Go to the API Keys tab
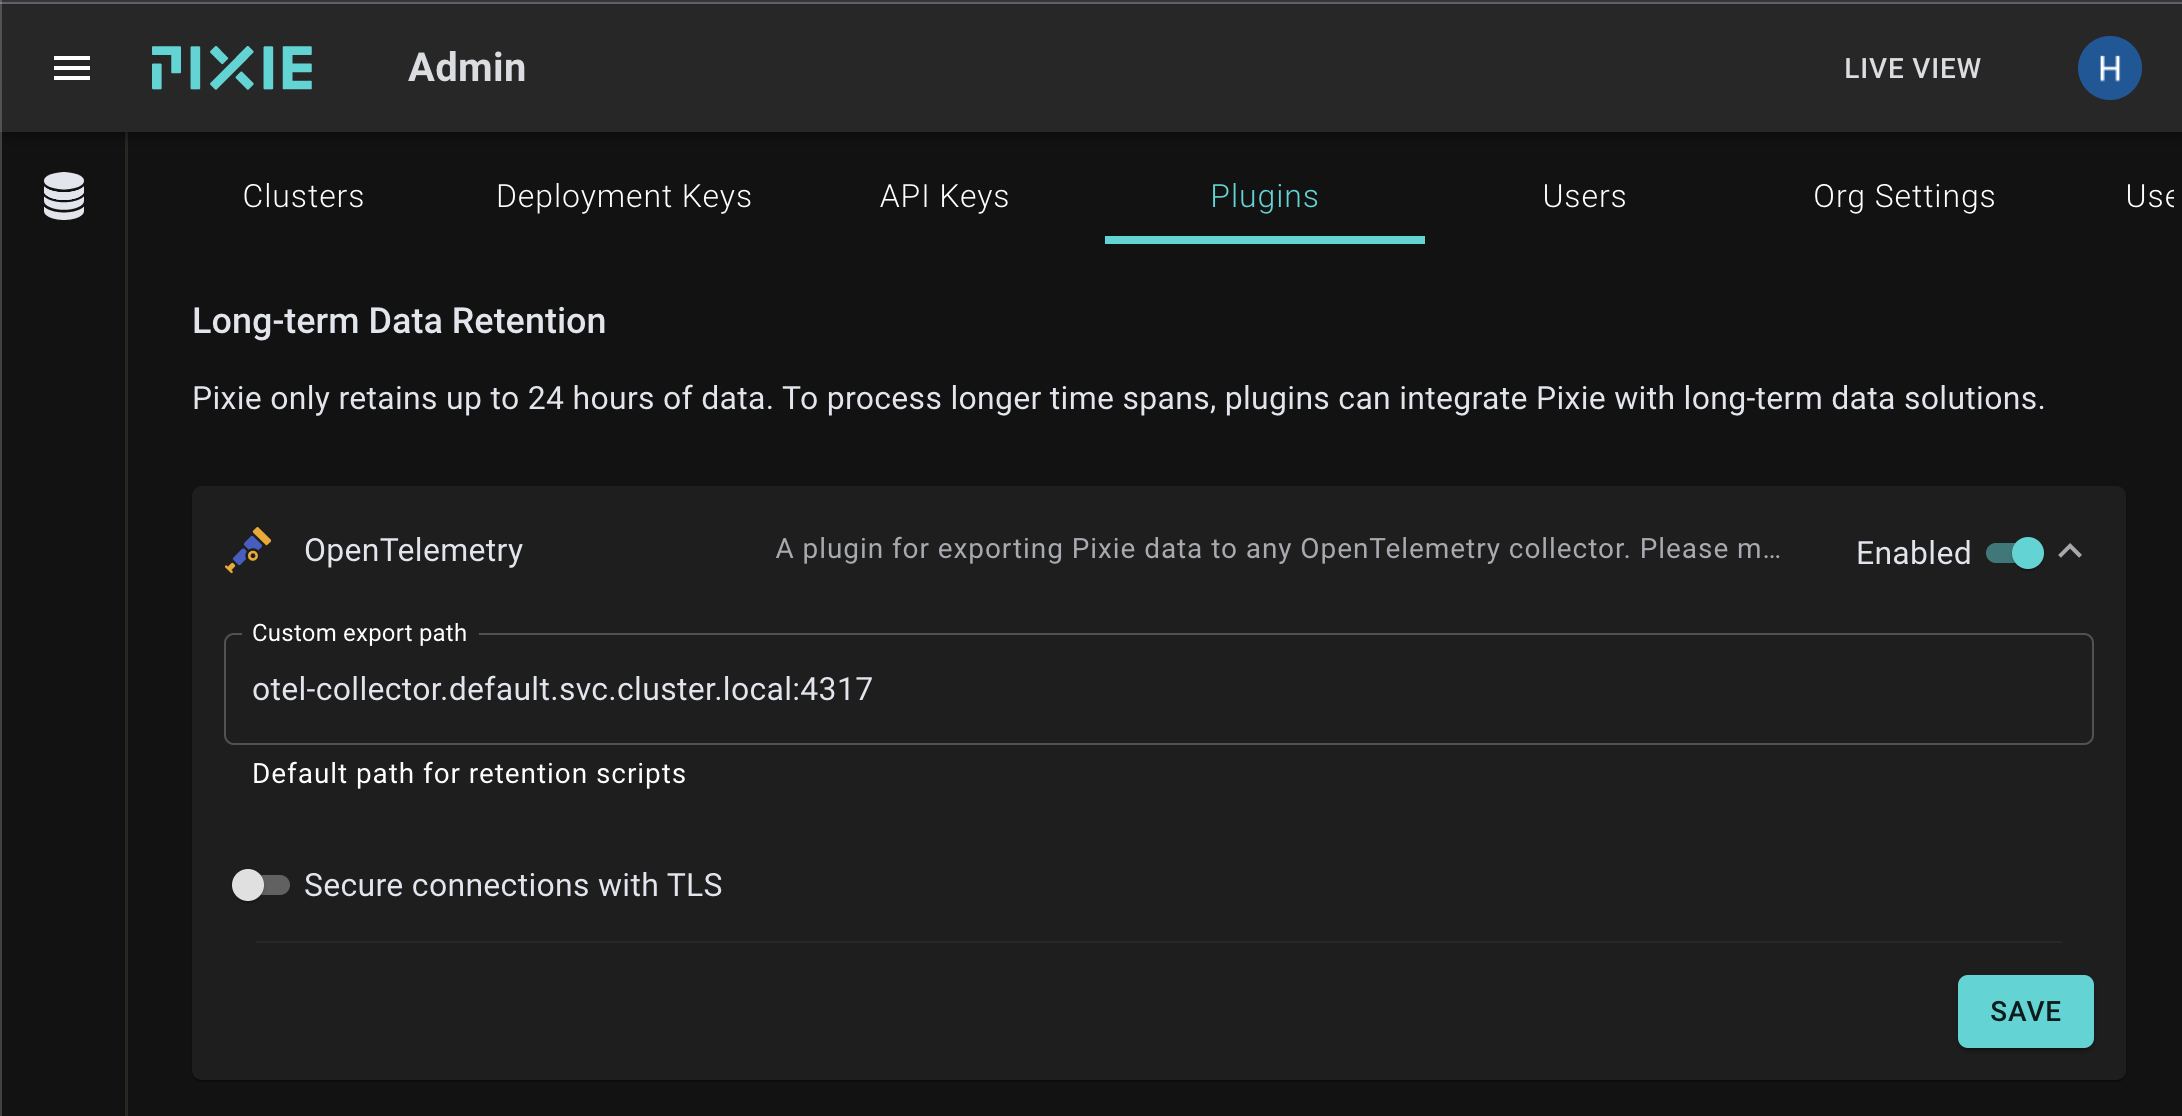2182x1116 pixels. [944, 196]
